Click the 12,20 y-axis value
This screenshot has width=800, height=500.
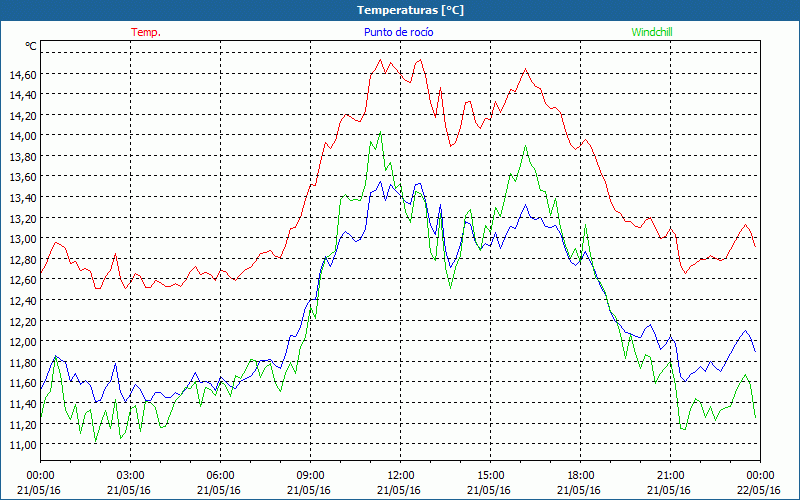tap(23, 321)
